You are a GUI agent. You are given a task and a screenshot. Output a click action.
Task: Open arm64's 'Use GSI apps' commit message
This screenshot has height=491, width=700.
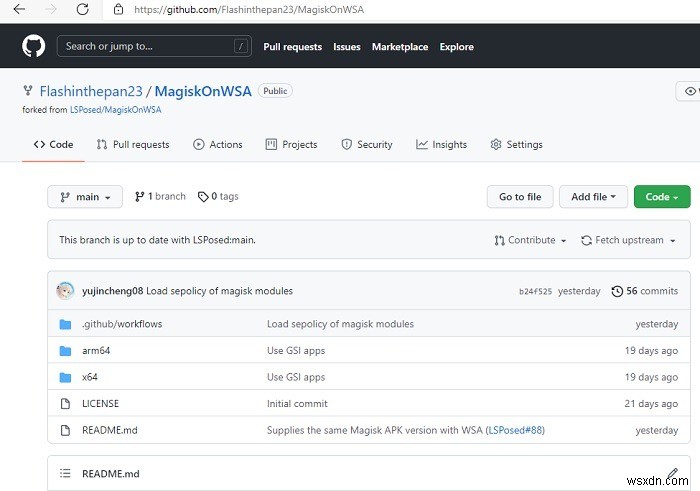coord(296,351)
